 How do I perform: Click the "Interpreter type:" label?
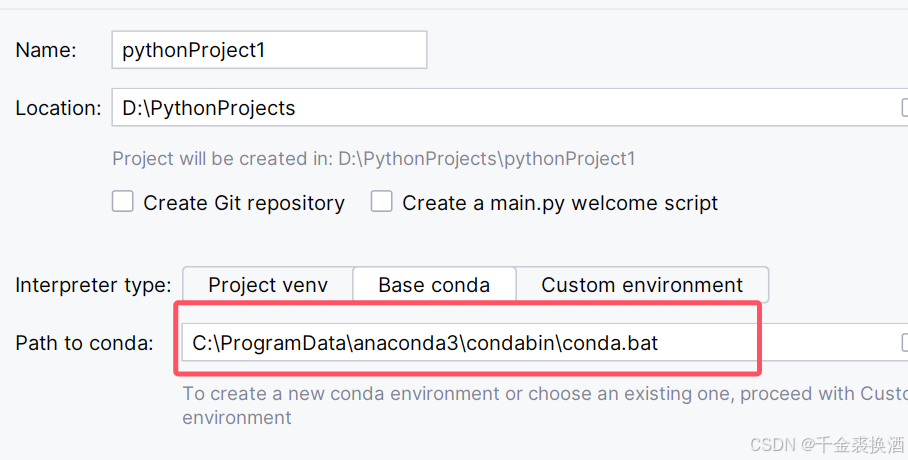[93, 285]
